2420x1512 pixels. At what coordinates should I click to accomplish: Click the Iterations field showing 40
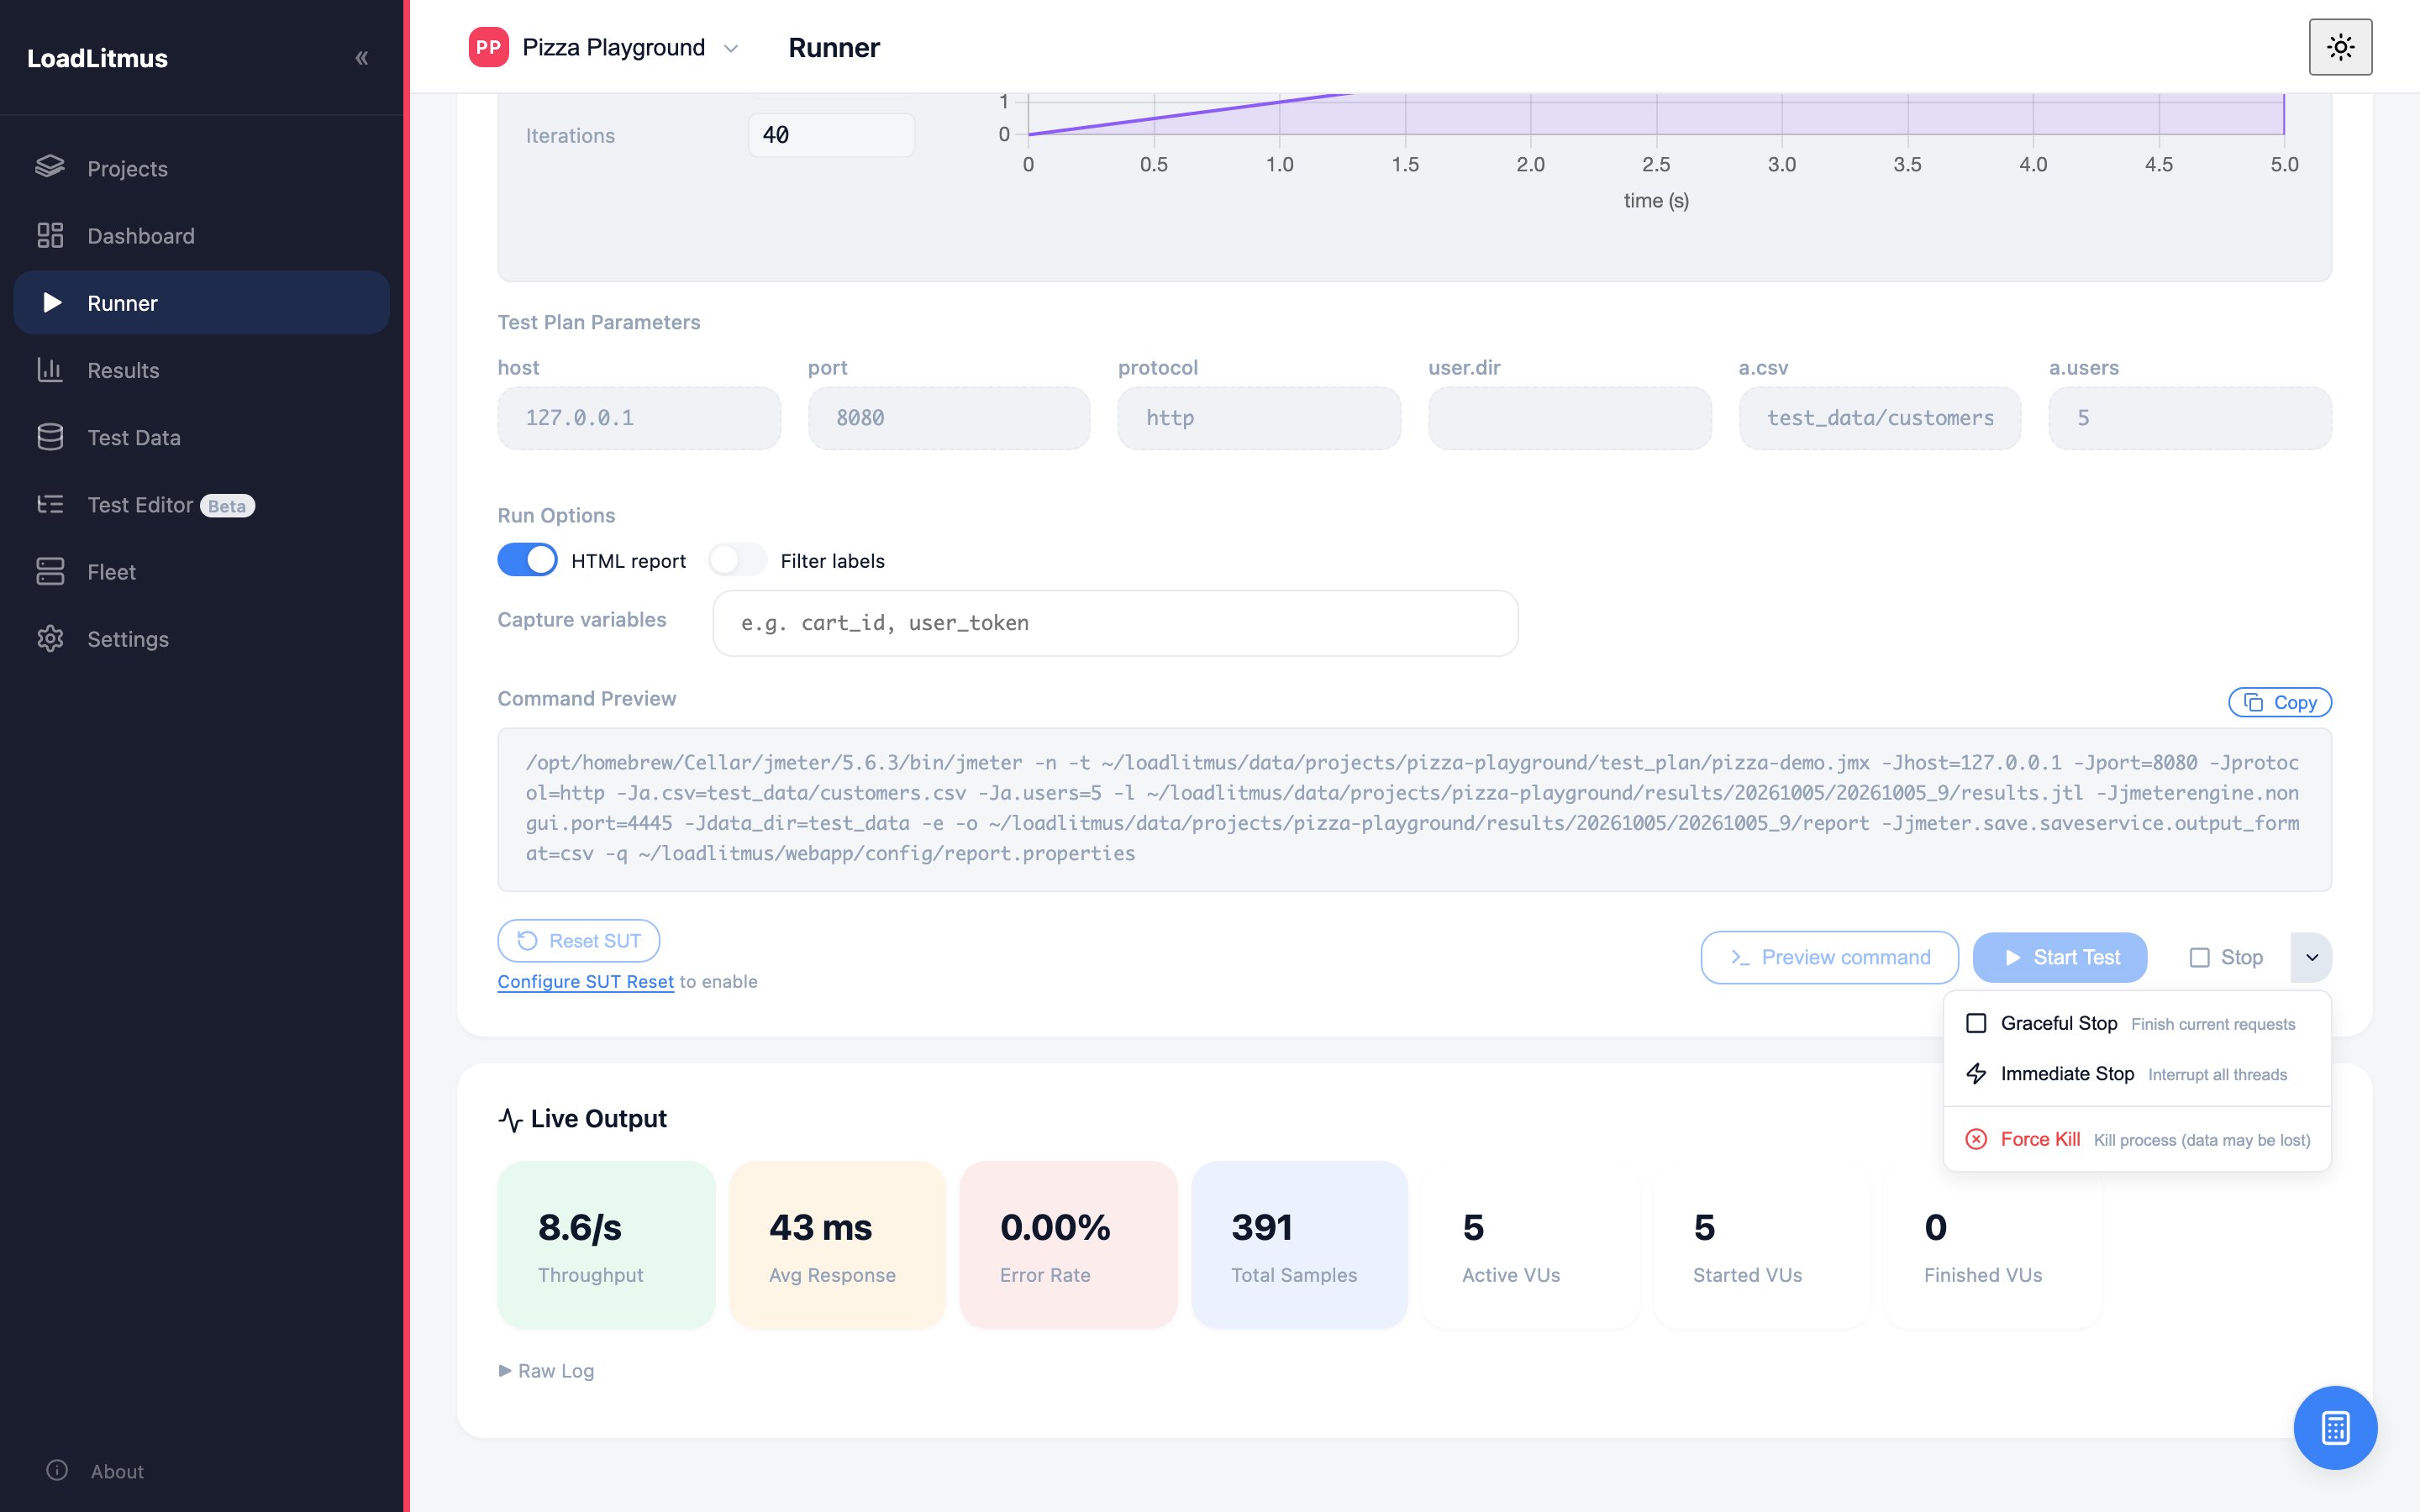pyautogui.click(x=831, y=134)
